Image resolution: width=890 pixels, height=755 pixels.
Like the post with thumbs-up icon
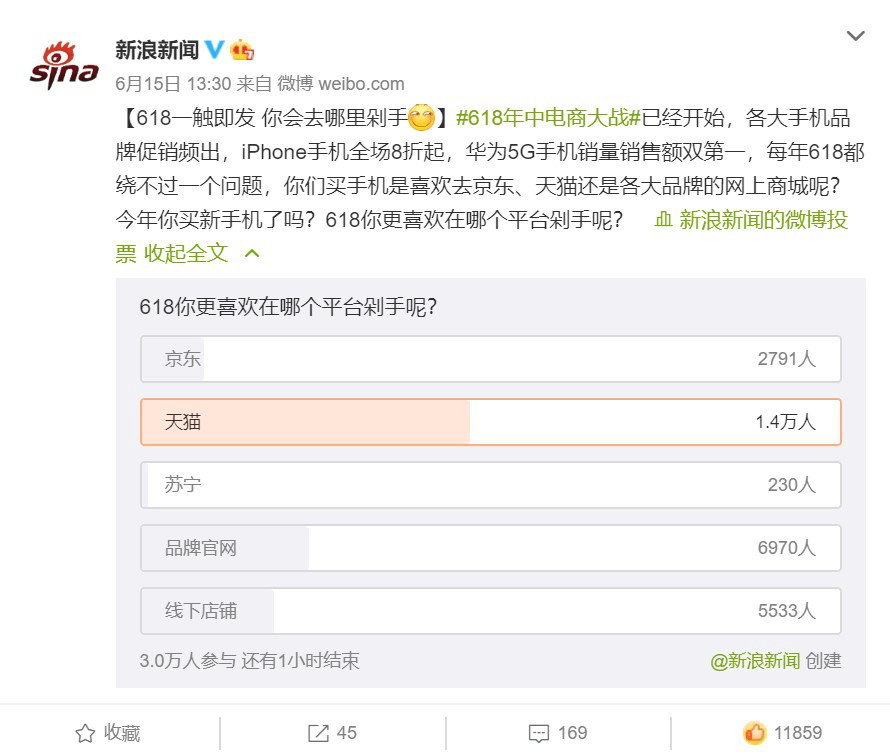[754, 733]
